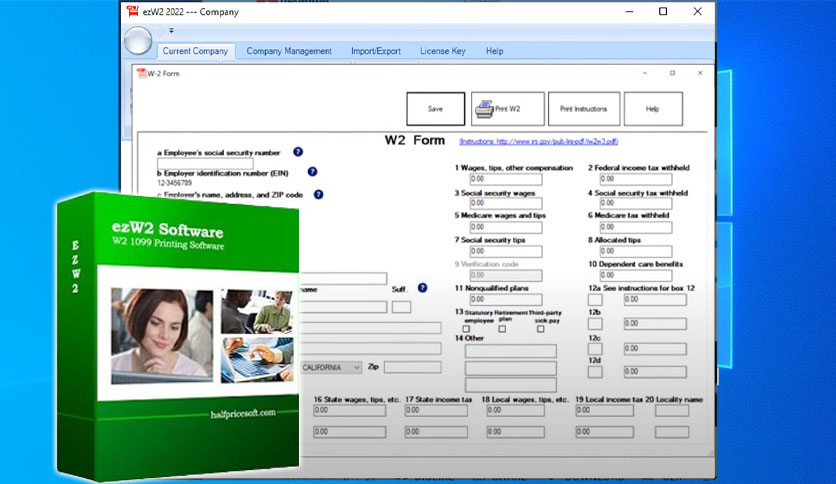
Task: Click the Dependent care benefits field
Action: [x=636, y=275]
